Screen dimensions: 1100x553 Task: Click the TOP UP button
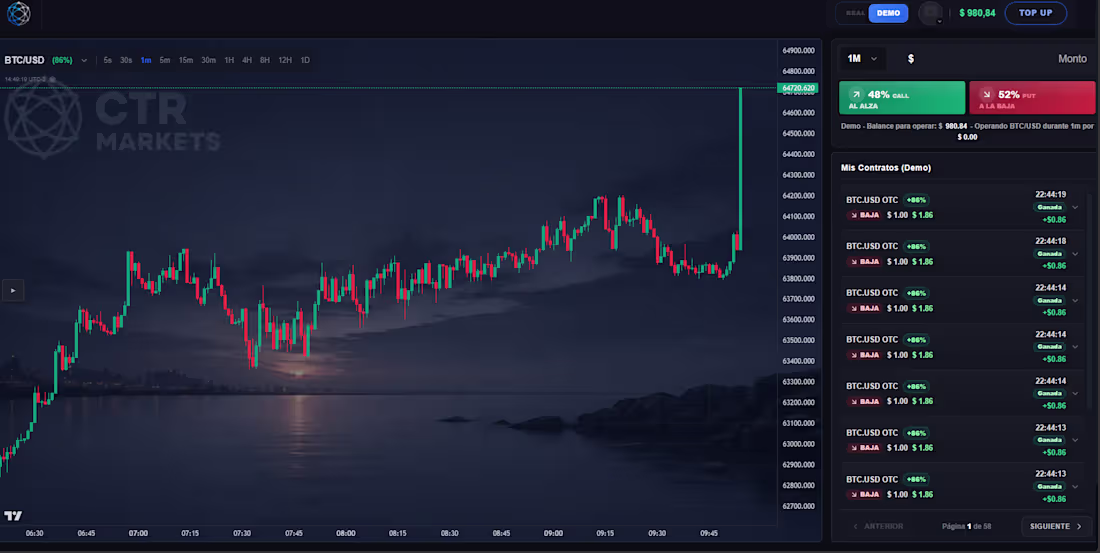point(1035,13)
